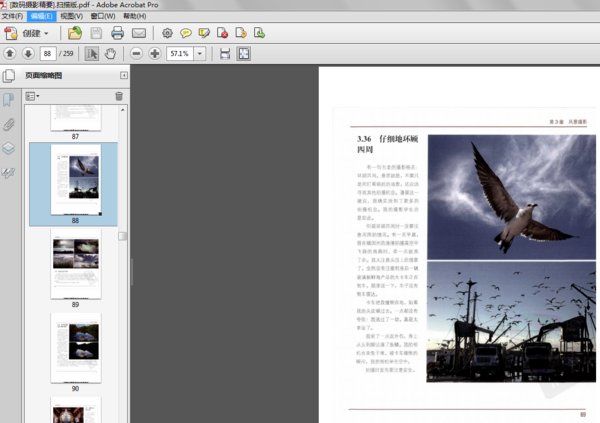Viewport: 600px width, 423px height.
Task: Select page 89 thumbnail
Action: (75, 262)
